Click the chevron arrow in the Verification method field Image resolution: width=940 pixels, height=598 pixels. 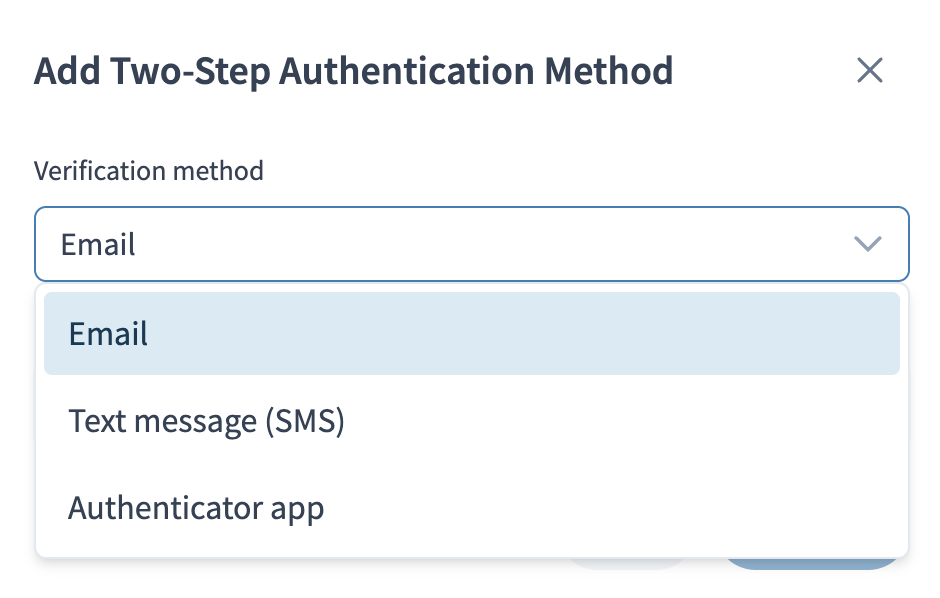coord(867,244)
